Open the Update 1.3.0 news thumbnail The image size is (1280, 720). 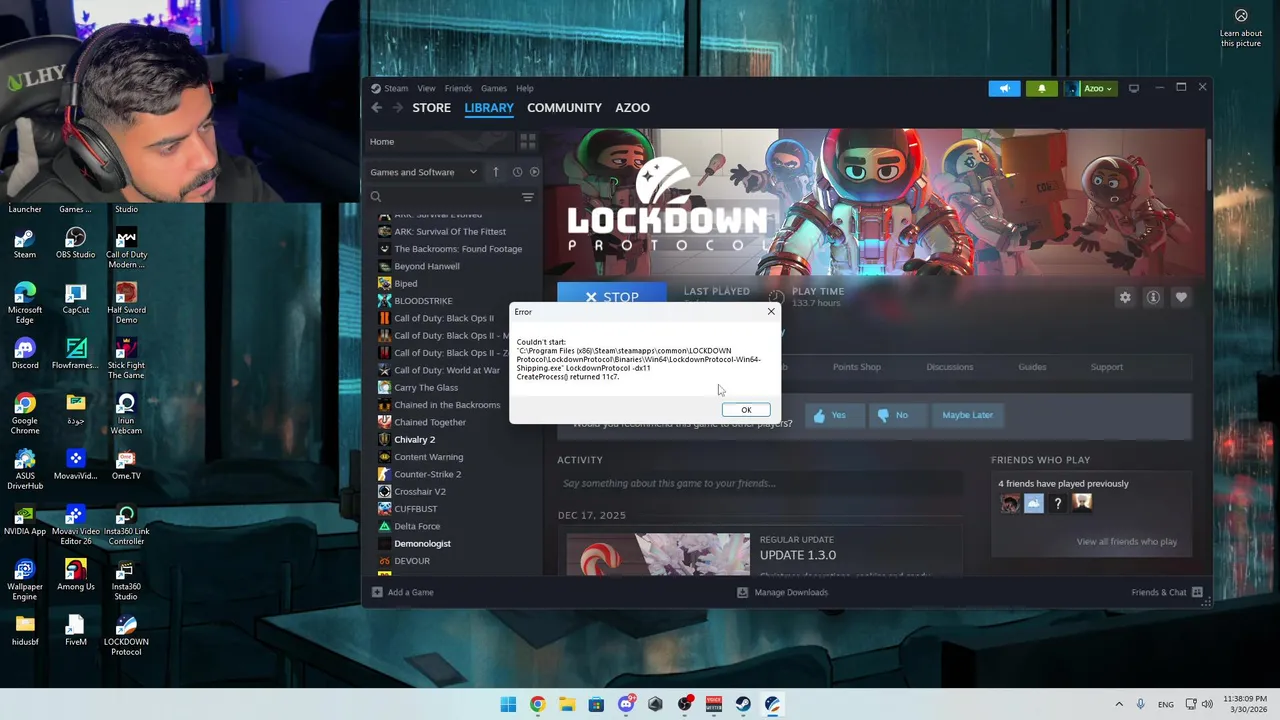point(658,554)
